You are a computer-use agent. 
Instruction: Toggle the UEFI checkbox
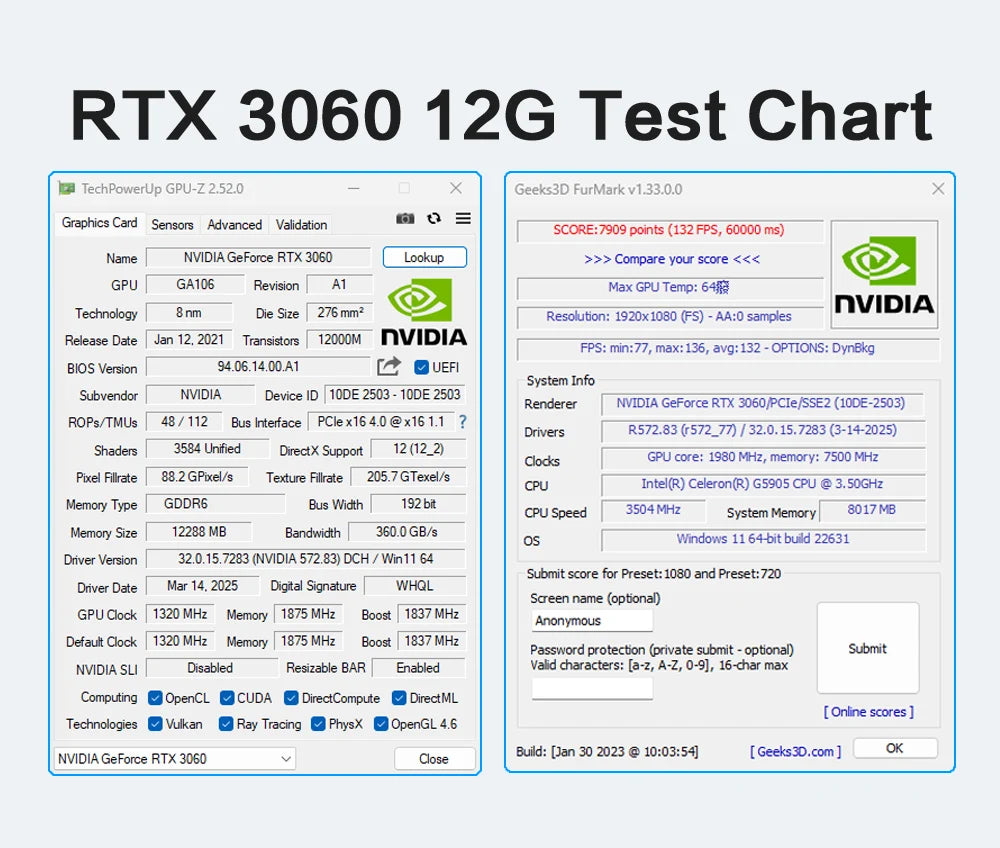[421, 367]
